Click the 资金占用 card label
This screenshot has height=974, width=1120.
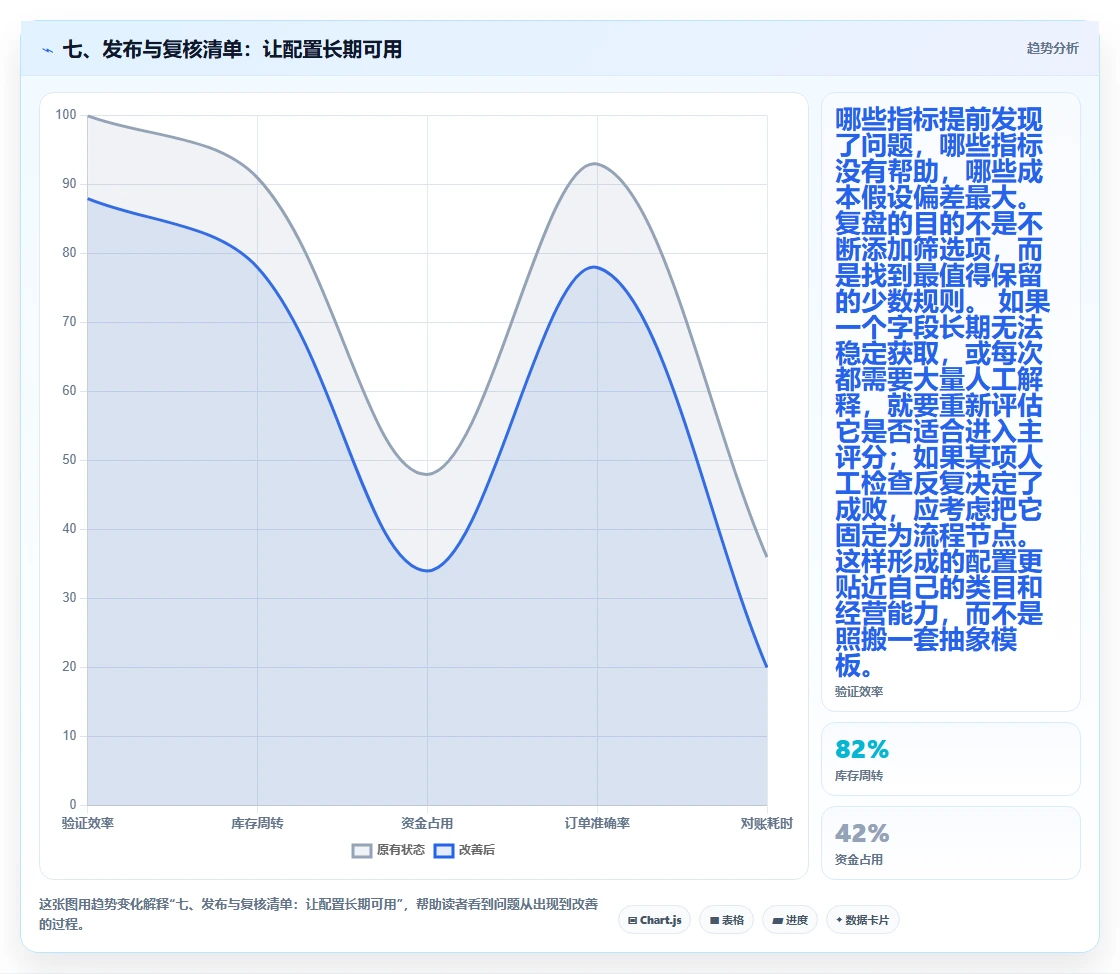coord(859,860)
